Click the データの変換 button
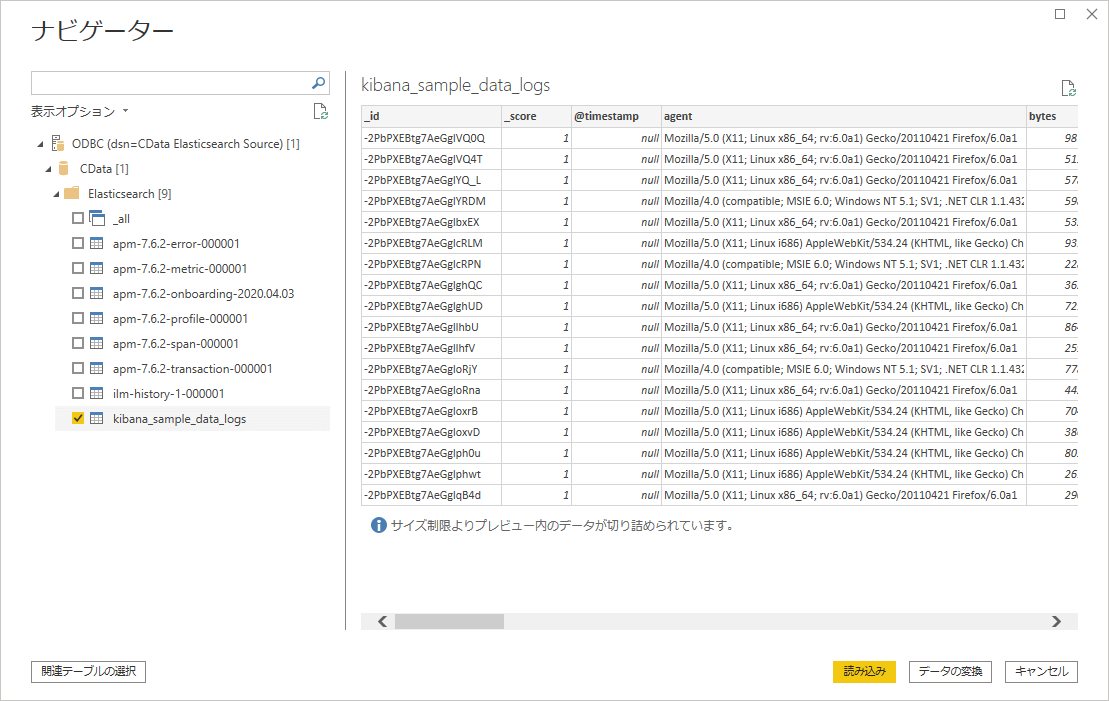This screenshot has width=1109, height=701. 950,672
